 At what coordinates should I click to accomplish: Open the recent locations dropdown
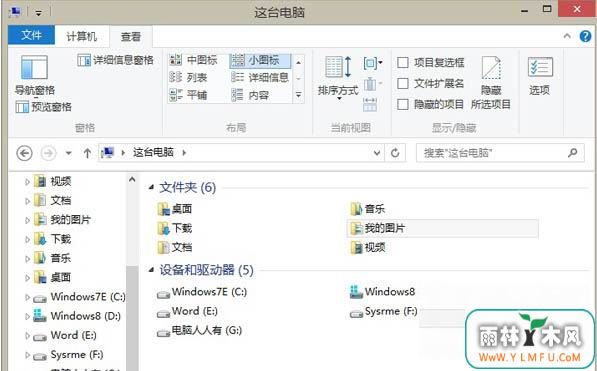tap(69, 154)
